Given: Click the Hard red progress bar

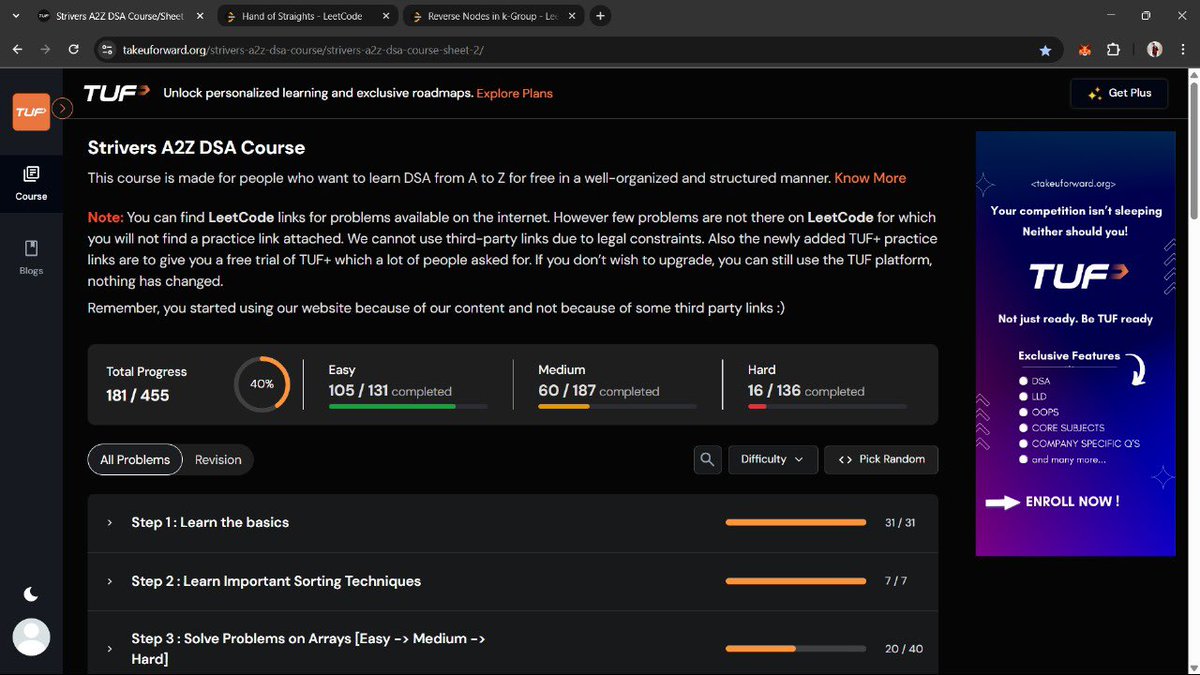Looking at the screenshot, I should (827, 406).
